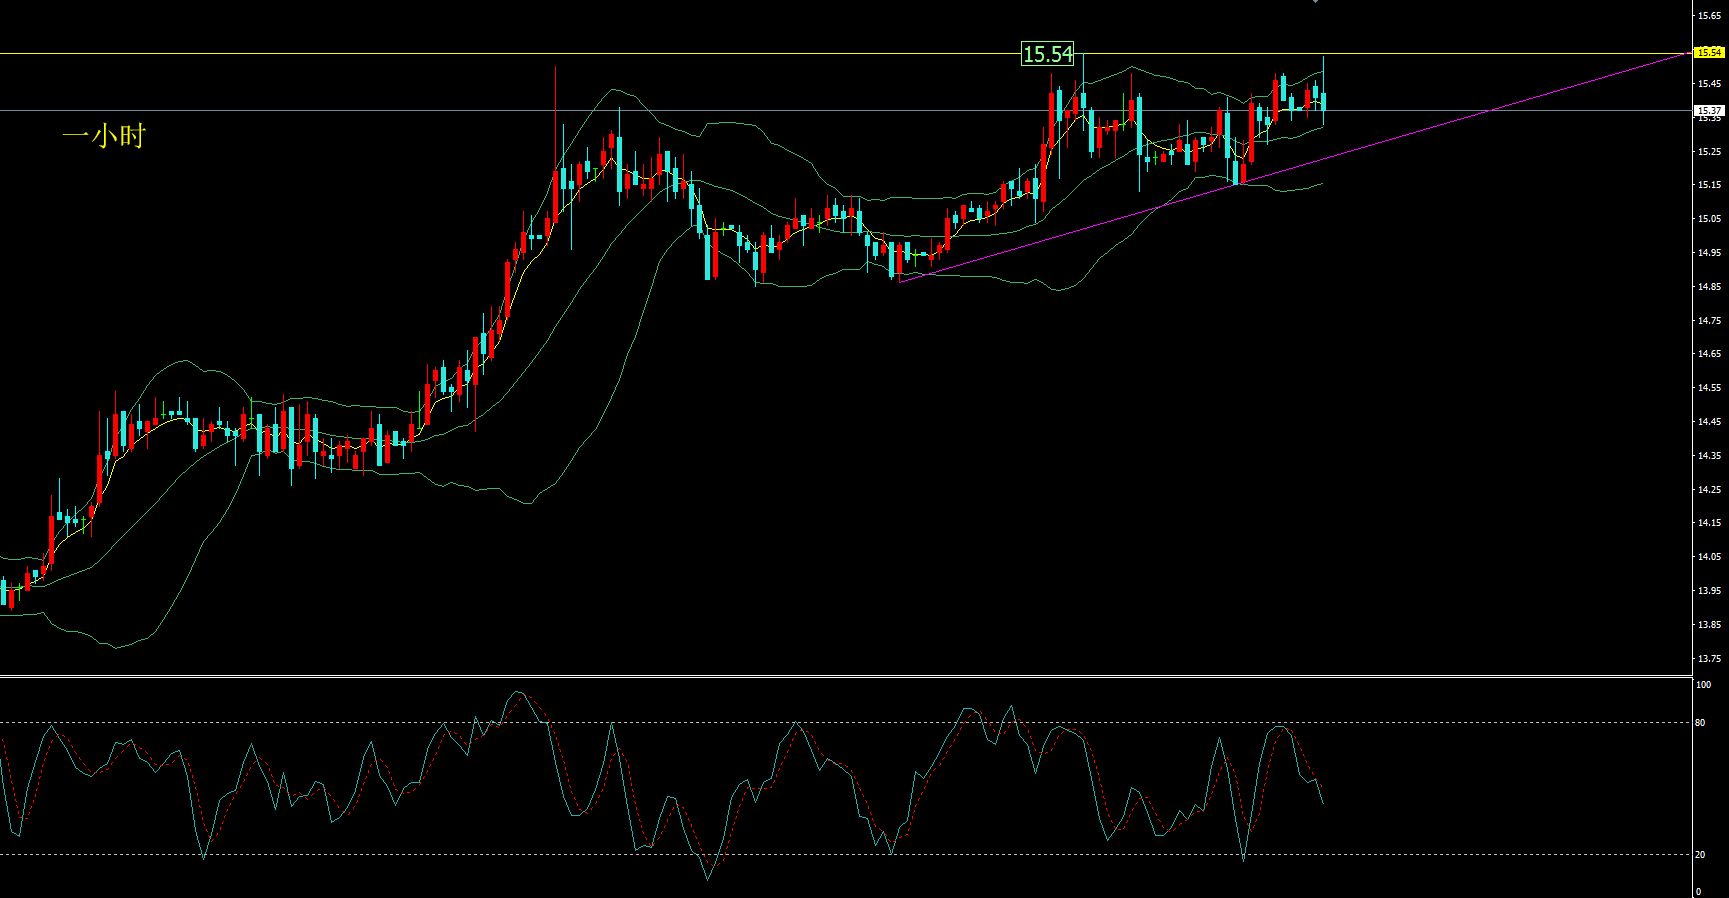
Task: Click the white 15.37 current price tag
Action: pos(1709,110)
